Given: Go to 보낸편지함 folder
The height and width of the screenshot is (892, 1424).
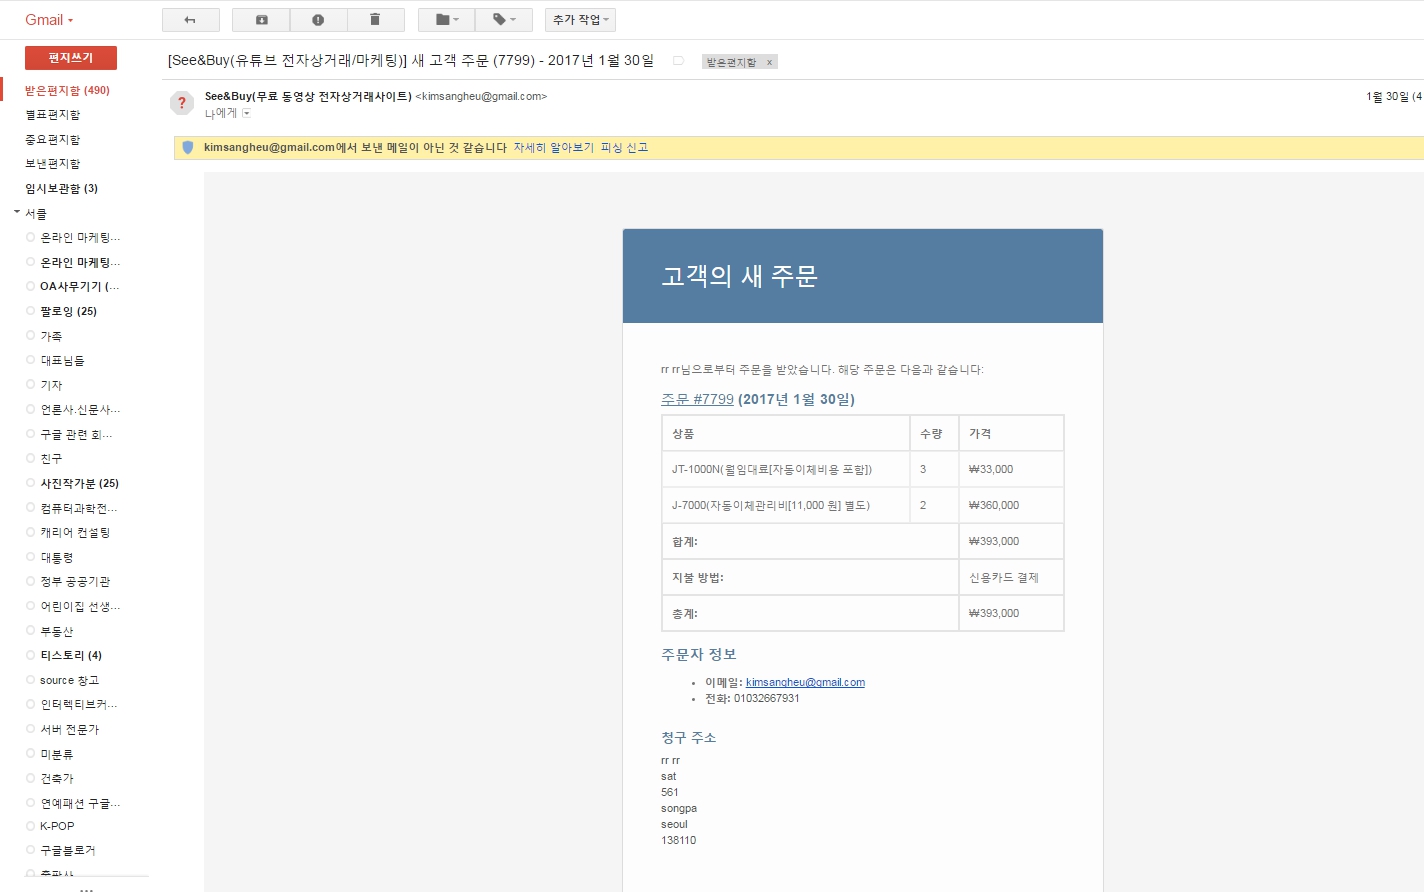Looking at the screenshot, I should pos(52,164).
